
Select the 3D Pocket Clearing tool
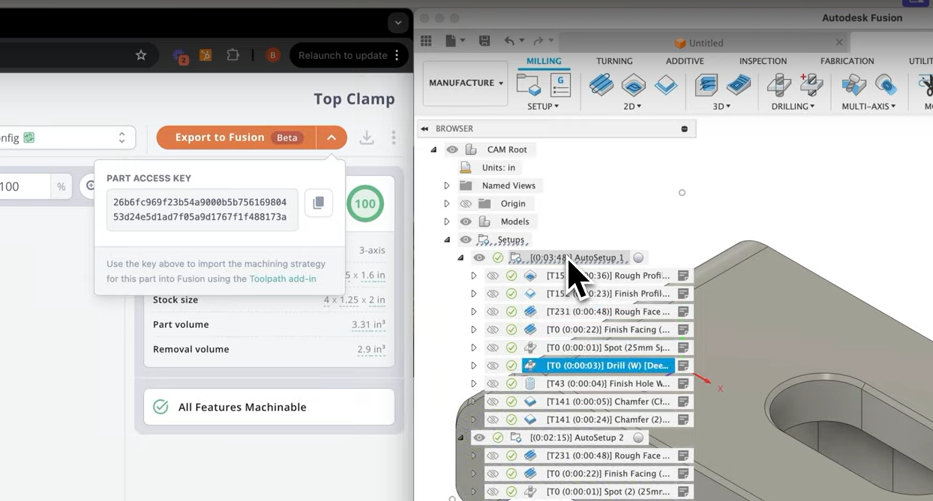coord(738,85)
